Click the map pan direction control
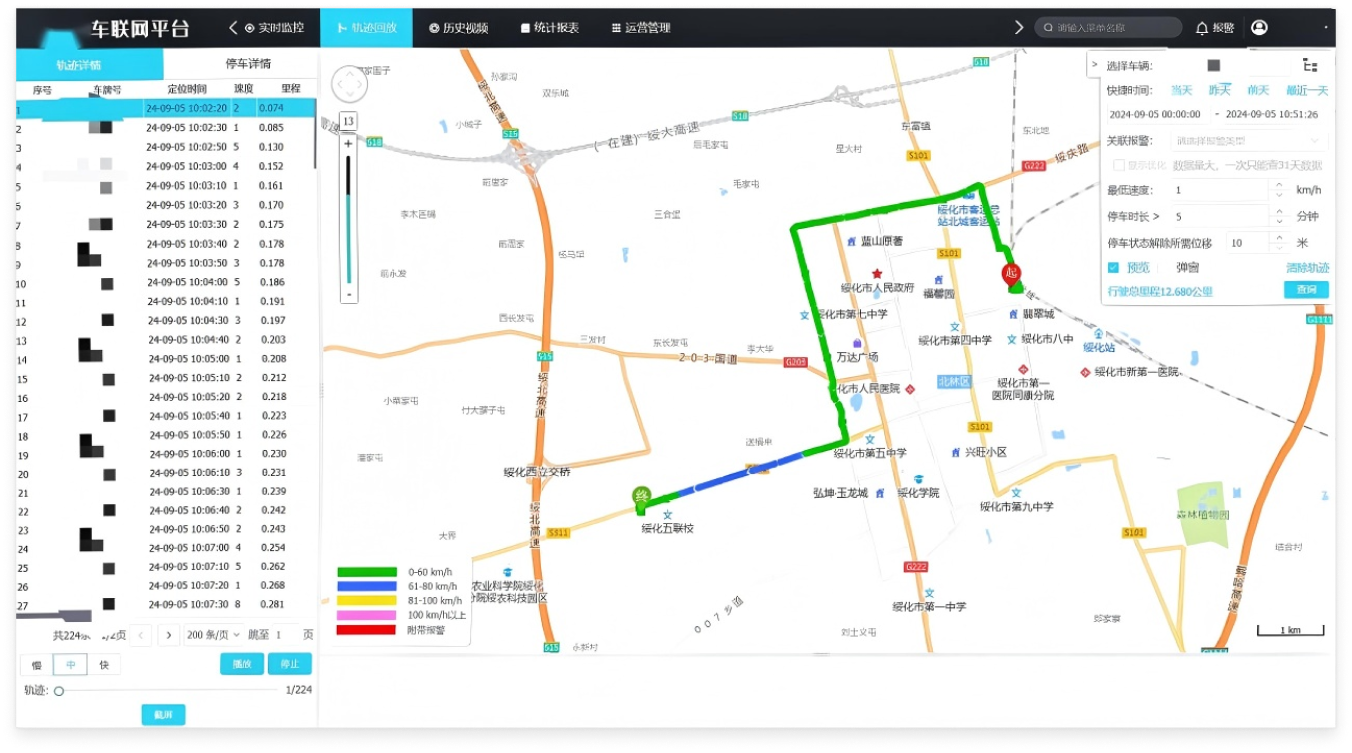This screenshot has width=1352, height=753. (x=349, y=85)
